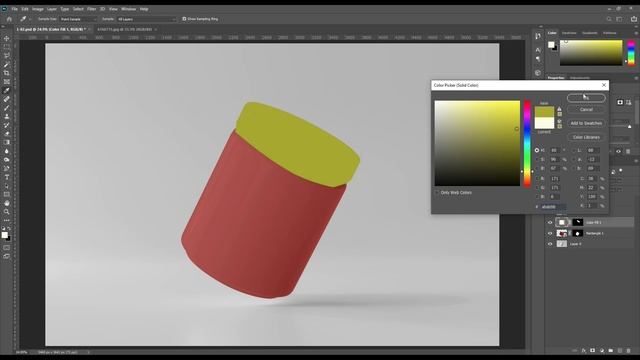Click the Home icon in options bar
This screenshot has height=360, width=640.
pos(9,19)
